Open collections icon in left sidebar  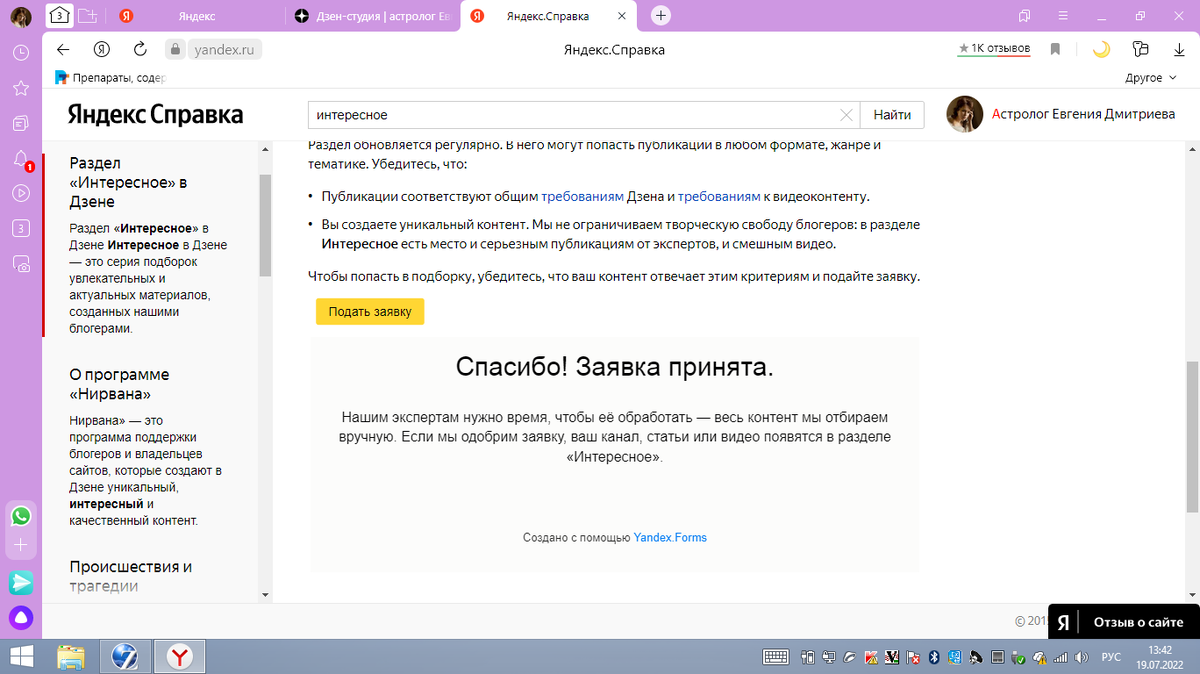tap(20, 123)
